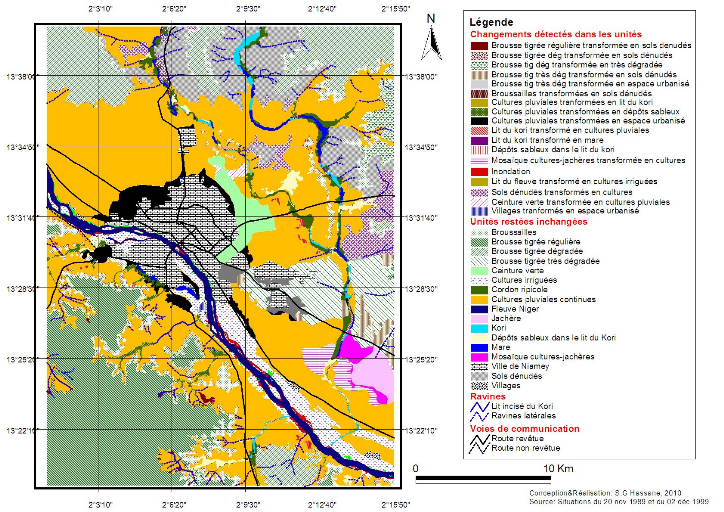
Task: Click 'Brousse tig très dég transformée en sols dénudés'
Action: 584,74
